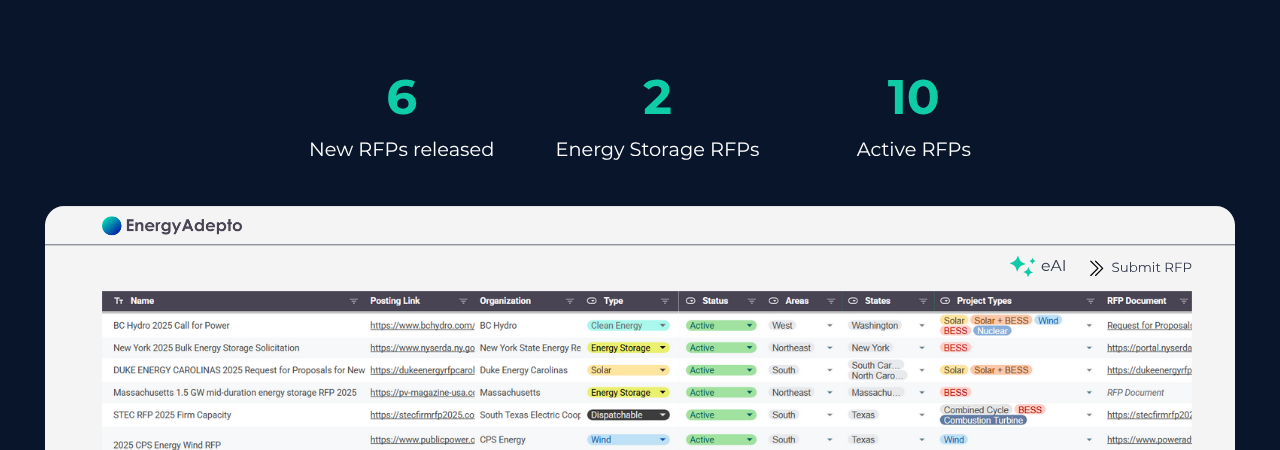
Task: Select 'New York 2025 Bulk Energy Storage Solicitation' cell
Action: pyautogui.click(x=206, y=348)
